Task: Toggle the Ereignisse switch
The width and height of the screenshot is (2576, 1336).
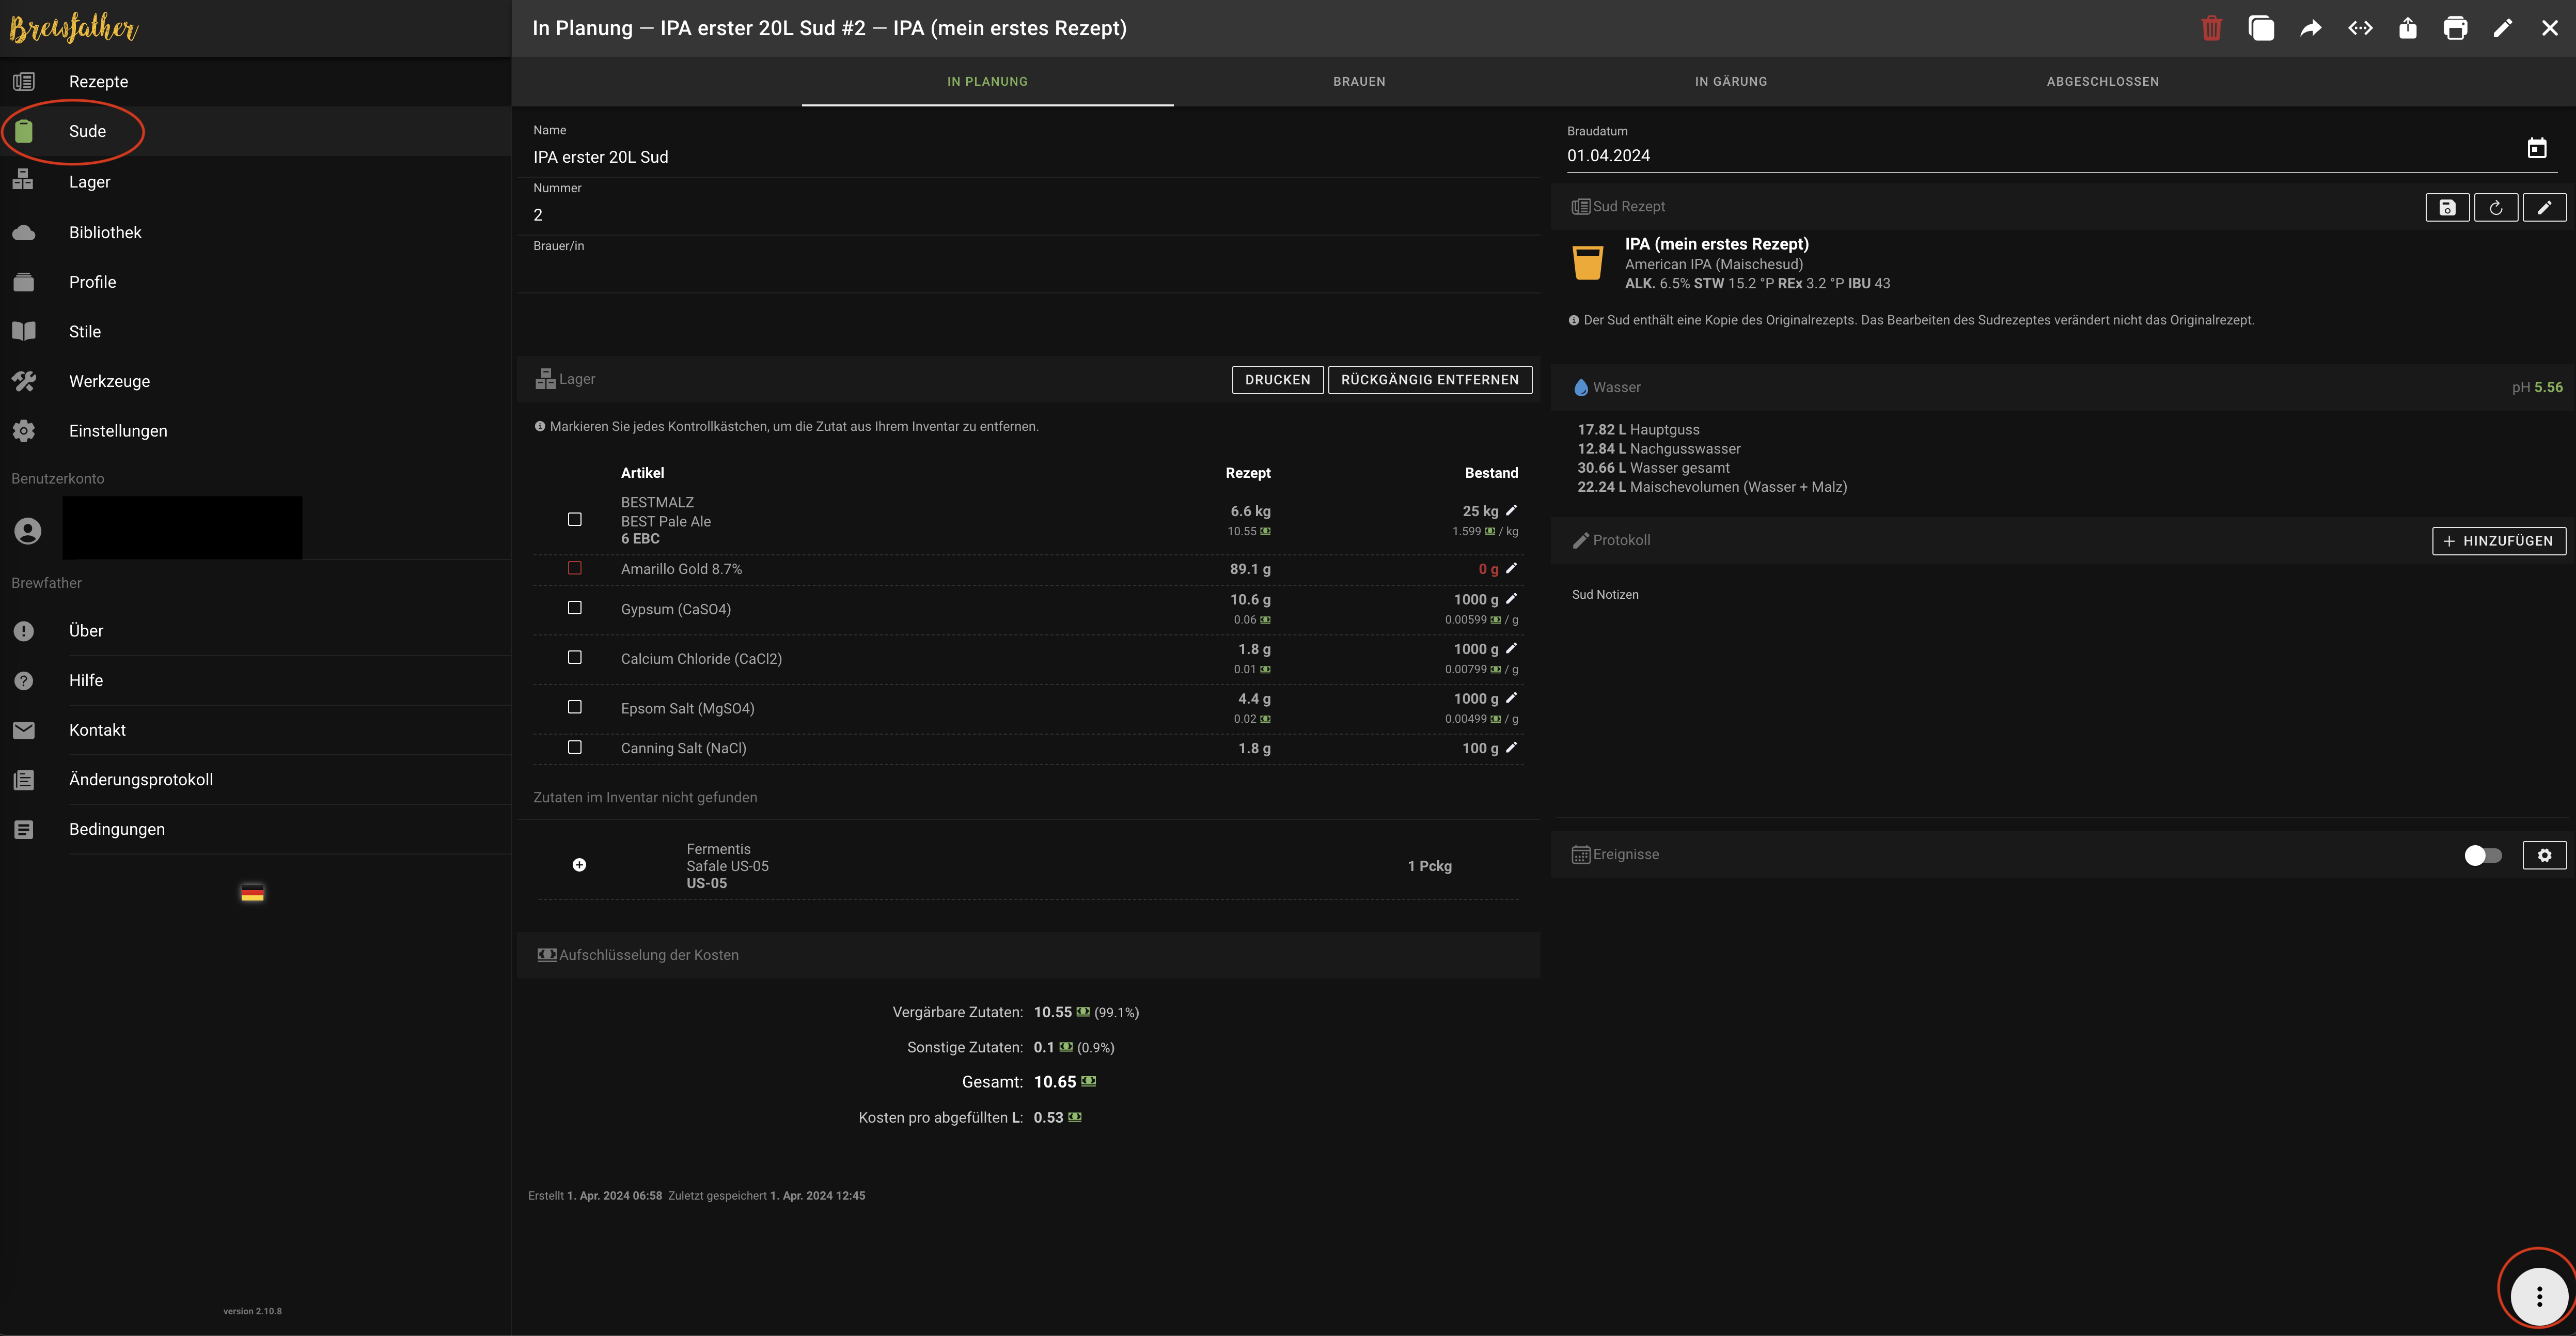Action: coord(2483,855)
